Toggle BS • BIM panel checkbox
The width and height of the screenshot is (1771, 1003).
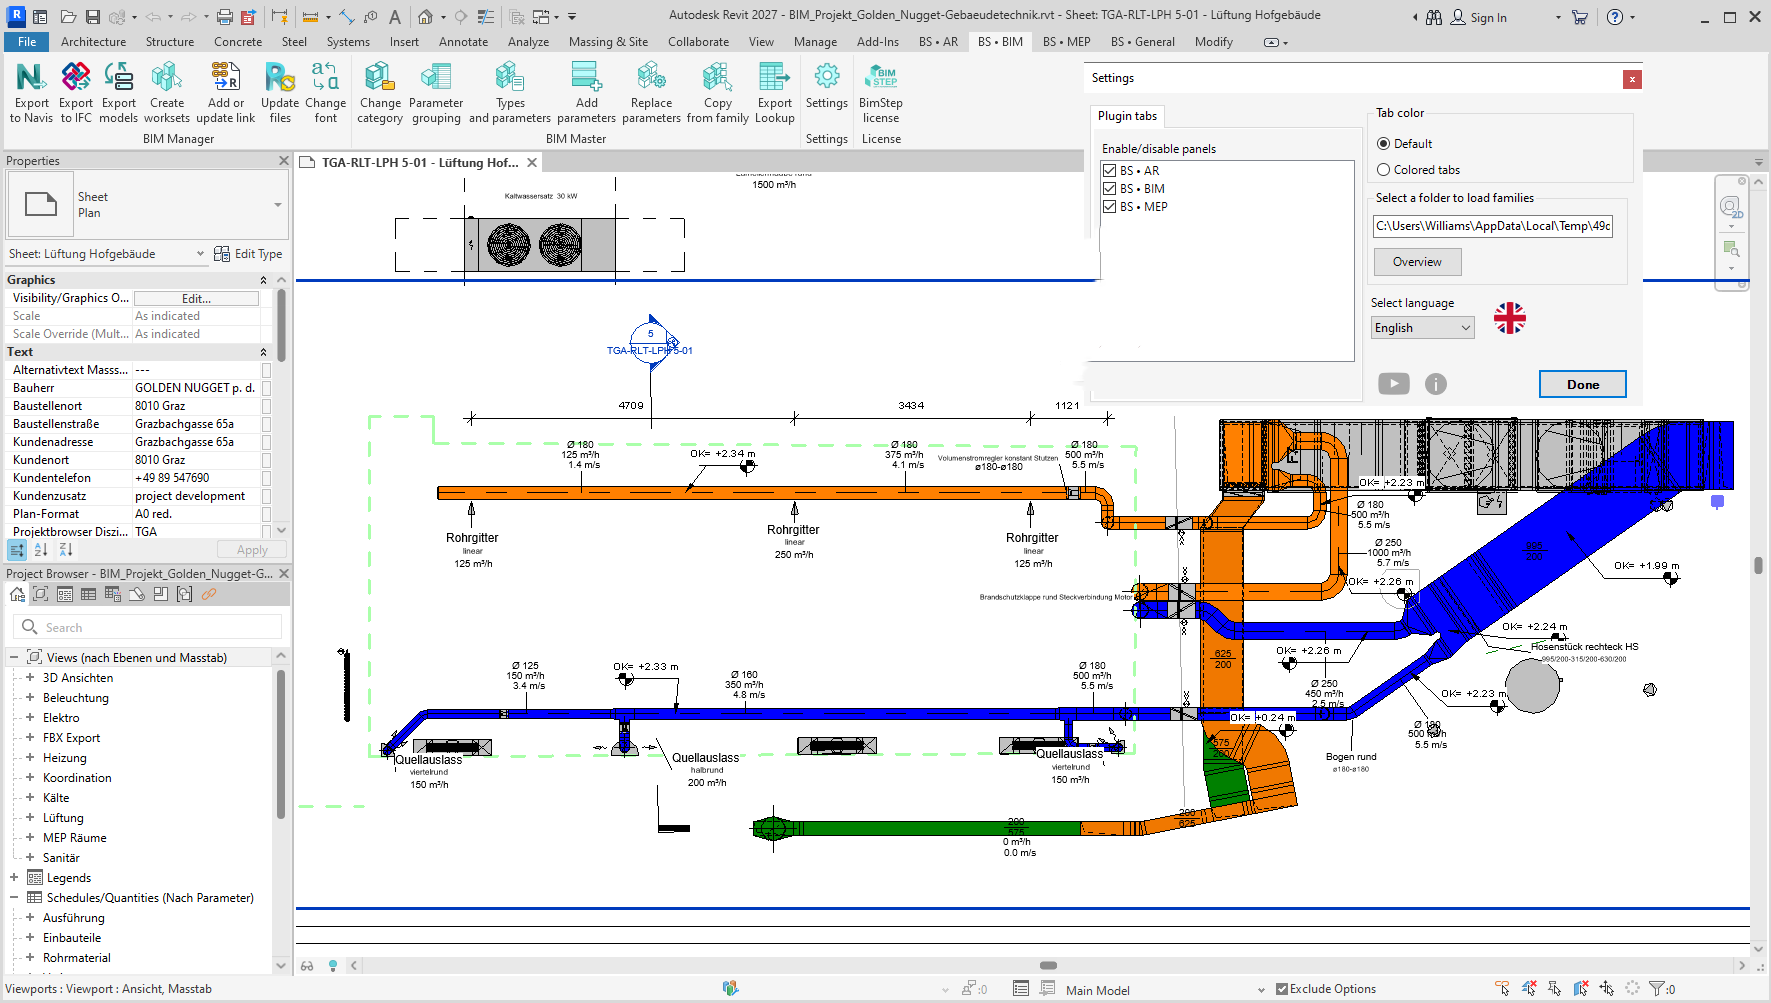[x=1109, y=189]
